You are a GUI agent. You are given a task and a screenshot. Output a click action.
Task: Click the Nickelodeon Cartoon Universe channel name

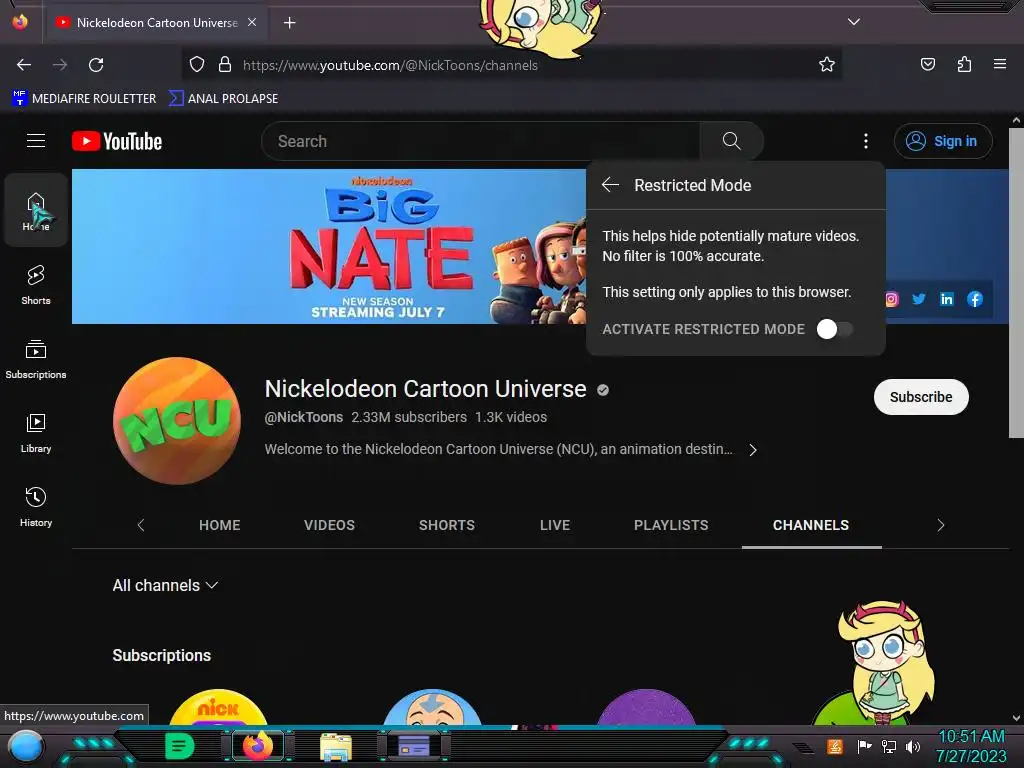(425, 389)
